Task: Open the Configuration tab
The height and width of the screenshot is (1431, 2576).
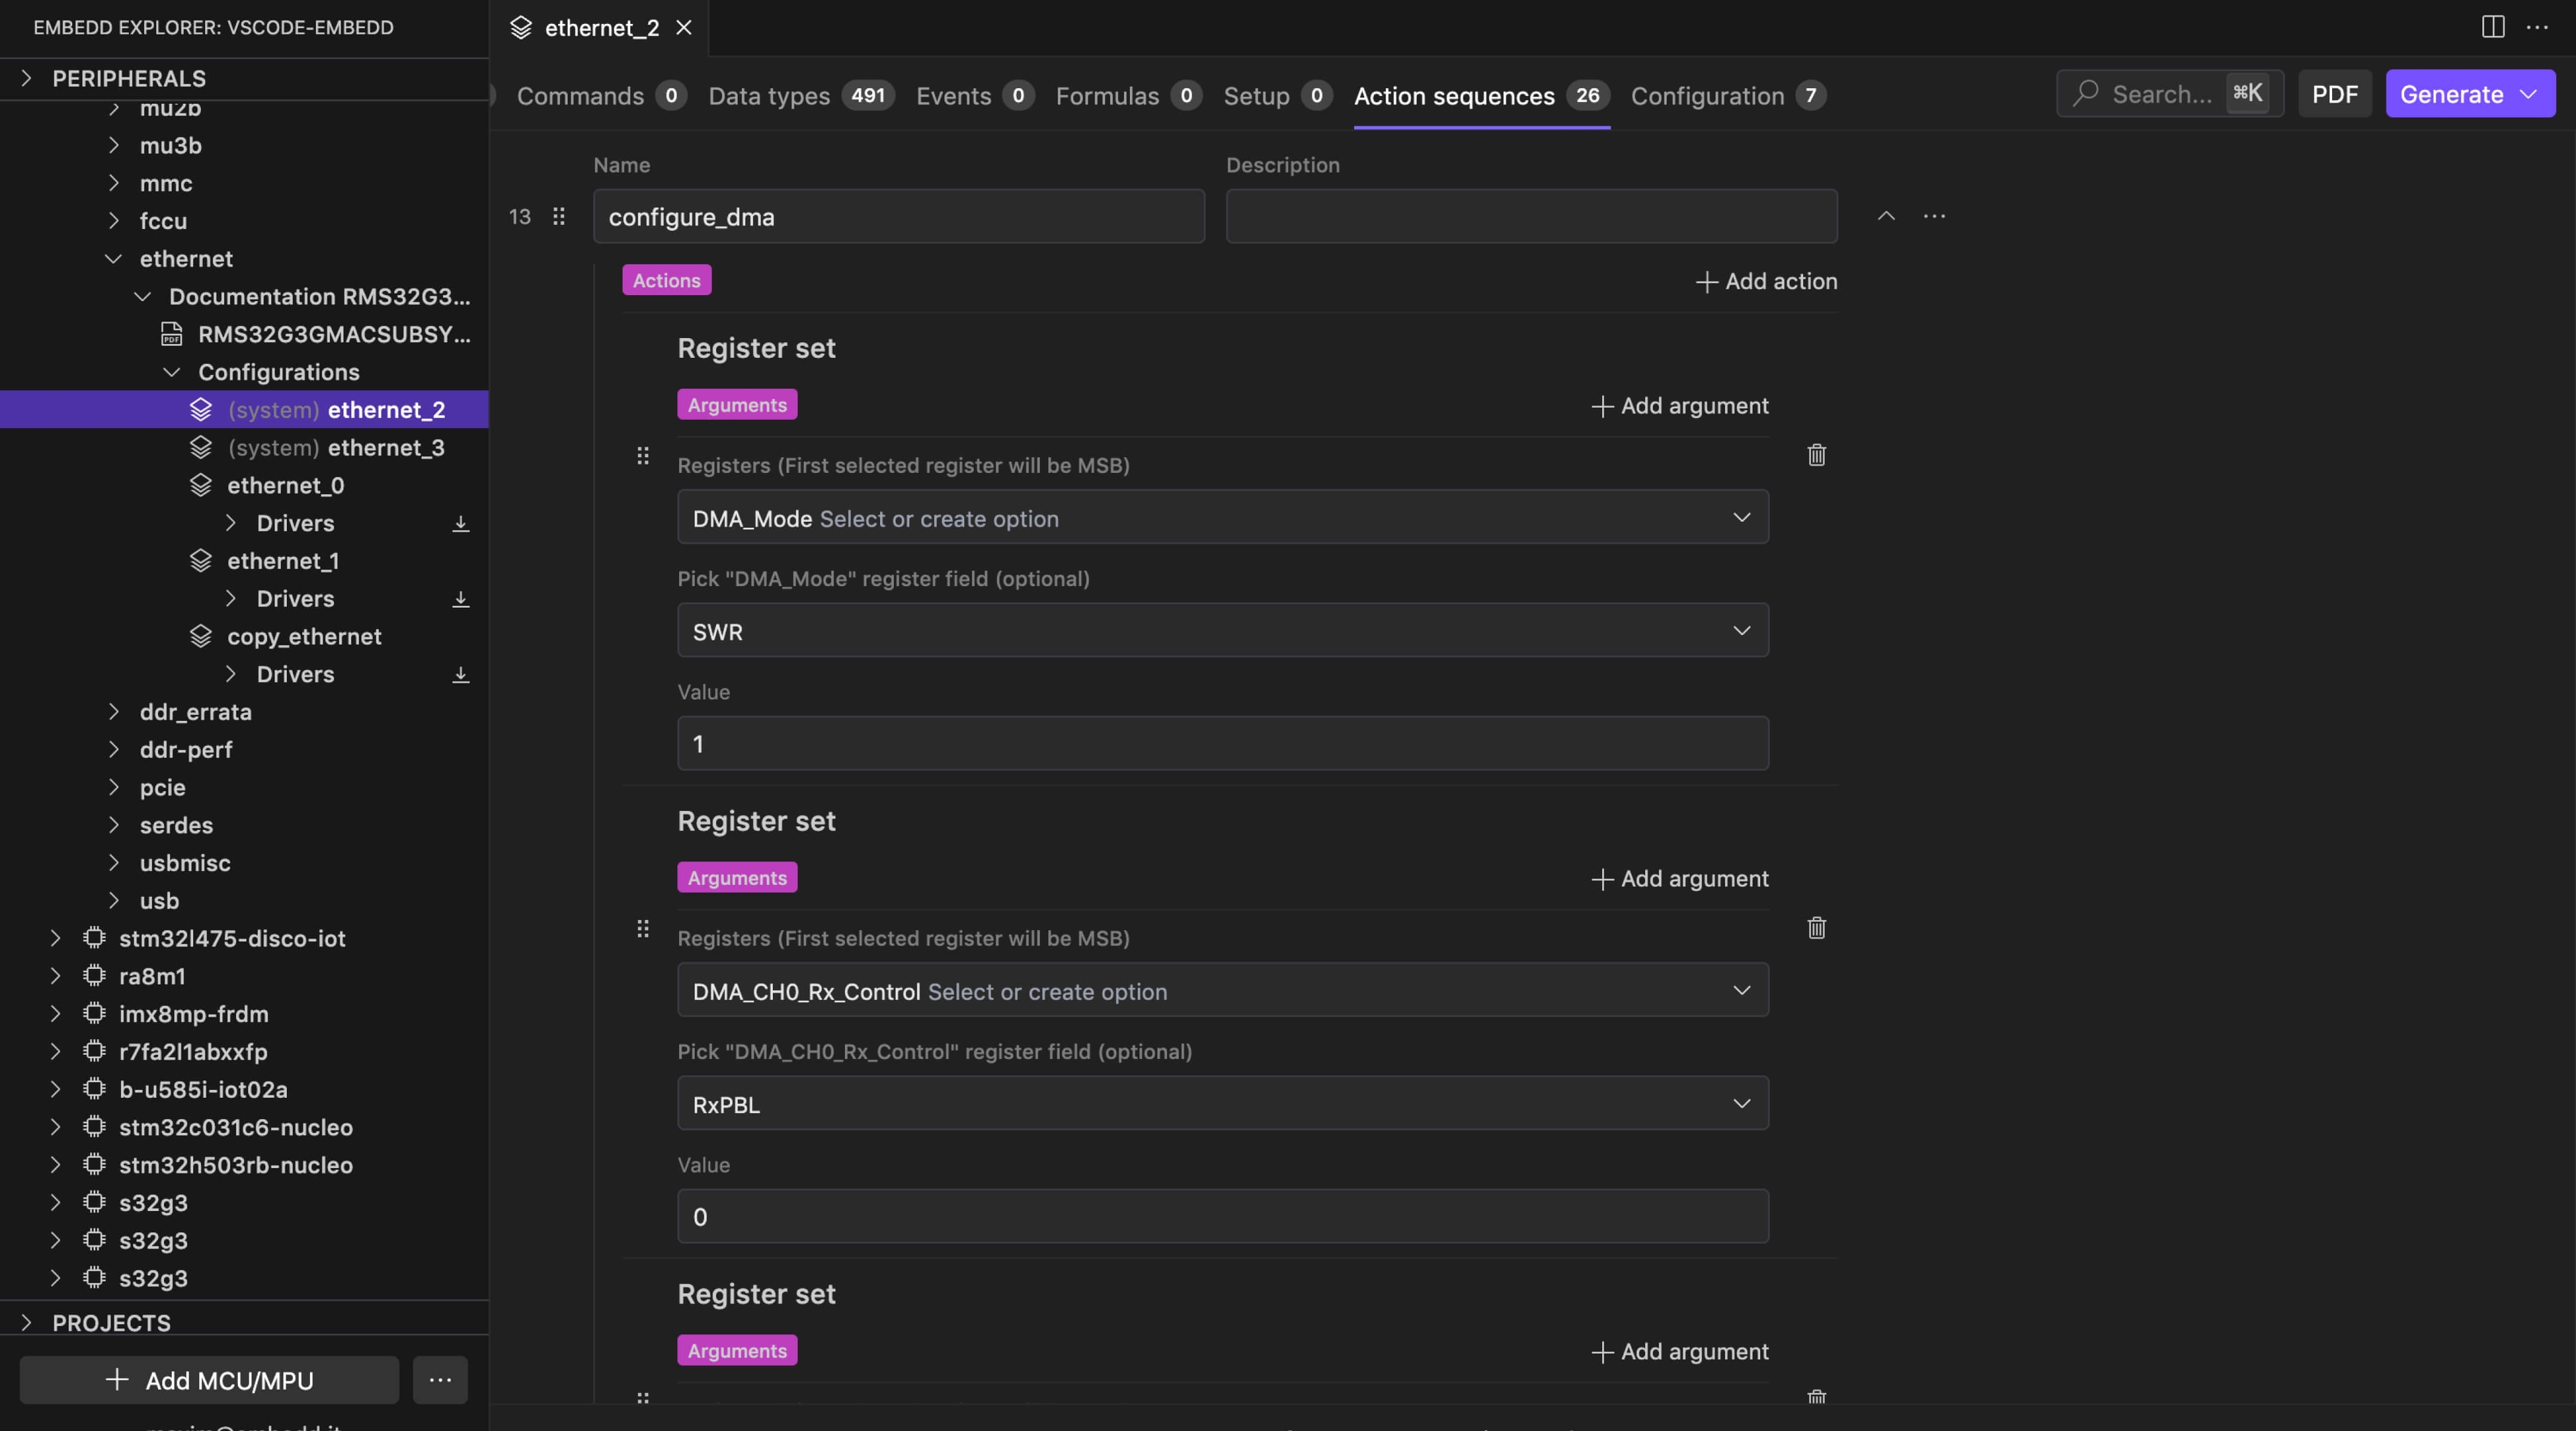Action: tap(1707, 95)
